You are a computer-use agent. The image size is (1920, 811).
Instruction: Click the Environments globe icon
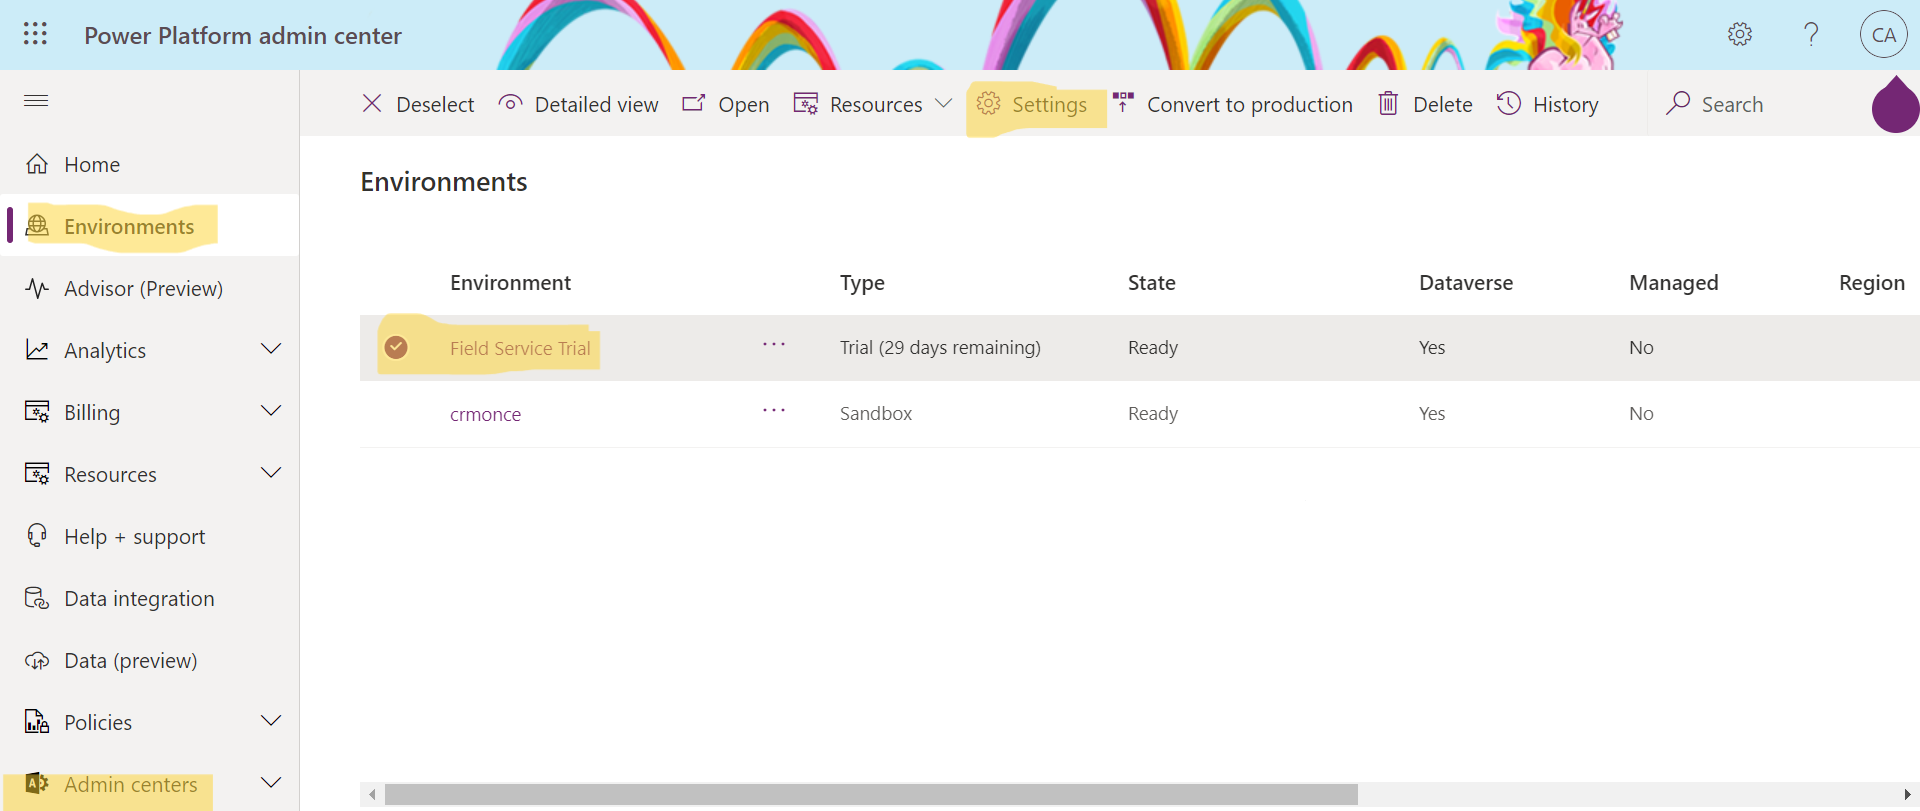point(37,226)
